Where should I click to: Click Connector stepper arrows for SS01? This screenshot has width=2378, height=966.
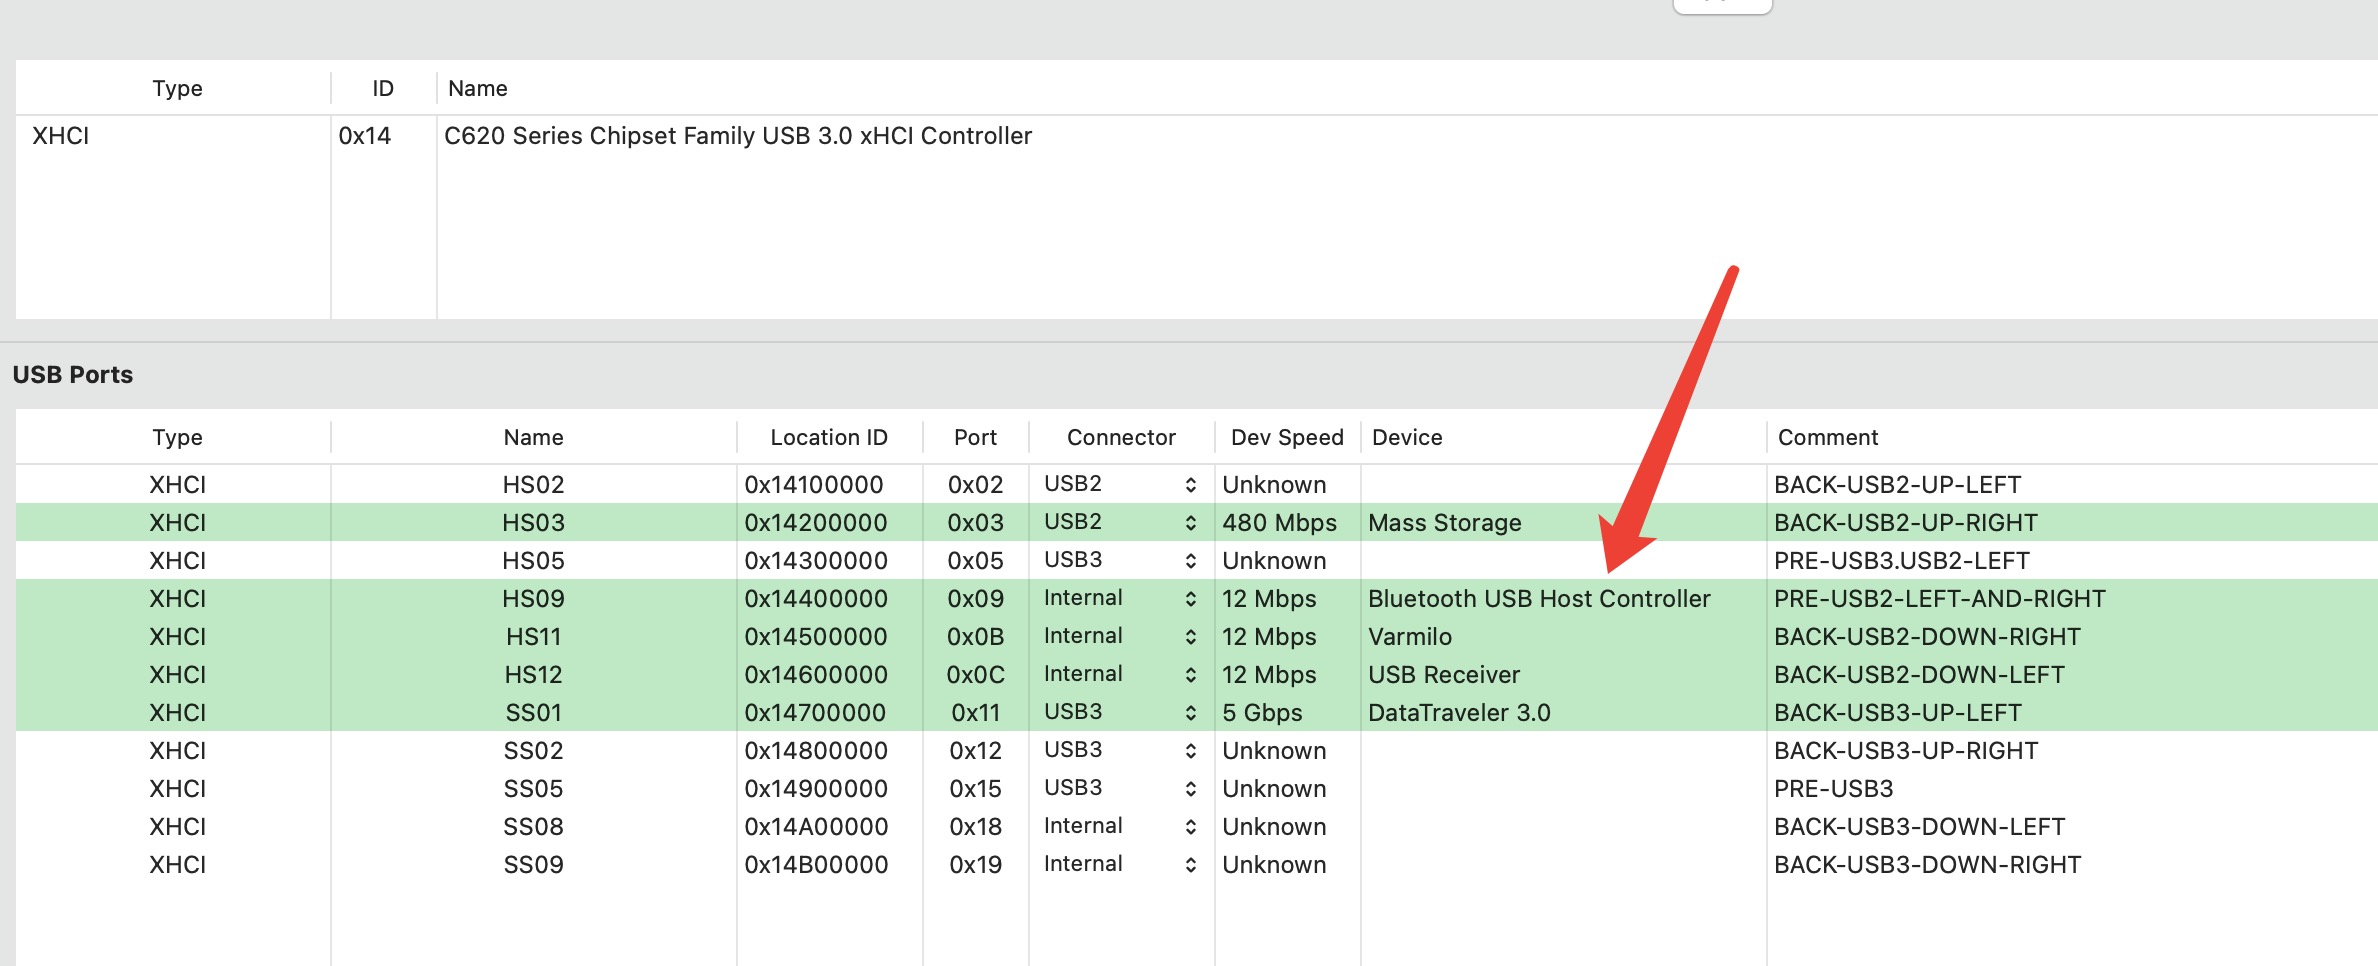pos(1190,713)
